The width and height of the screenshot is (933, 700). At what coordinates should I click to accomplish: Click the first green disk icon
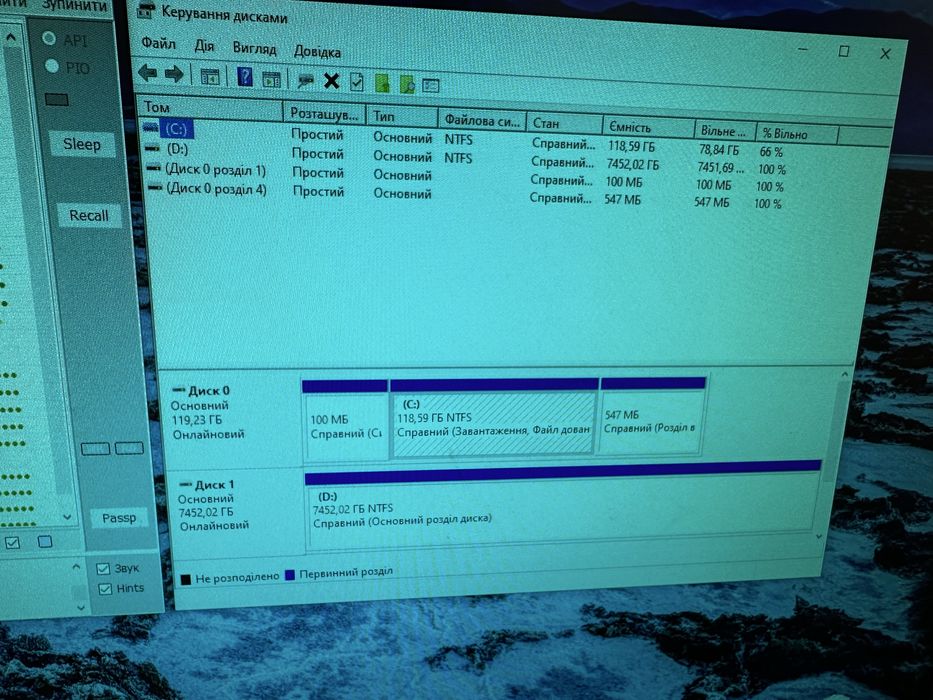[382, 83]
